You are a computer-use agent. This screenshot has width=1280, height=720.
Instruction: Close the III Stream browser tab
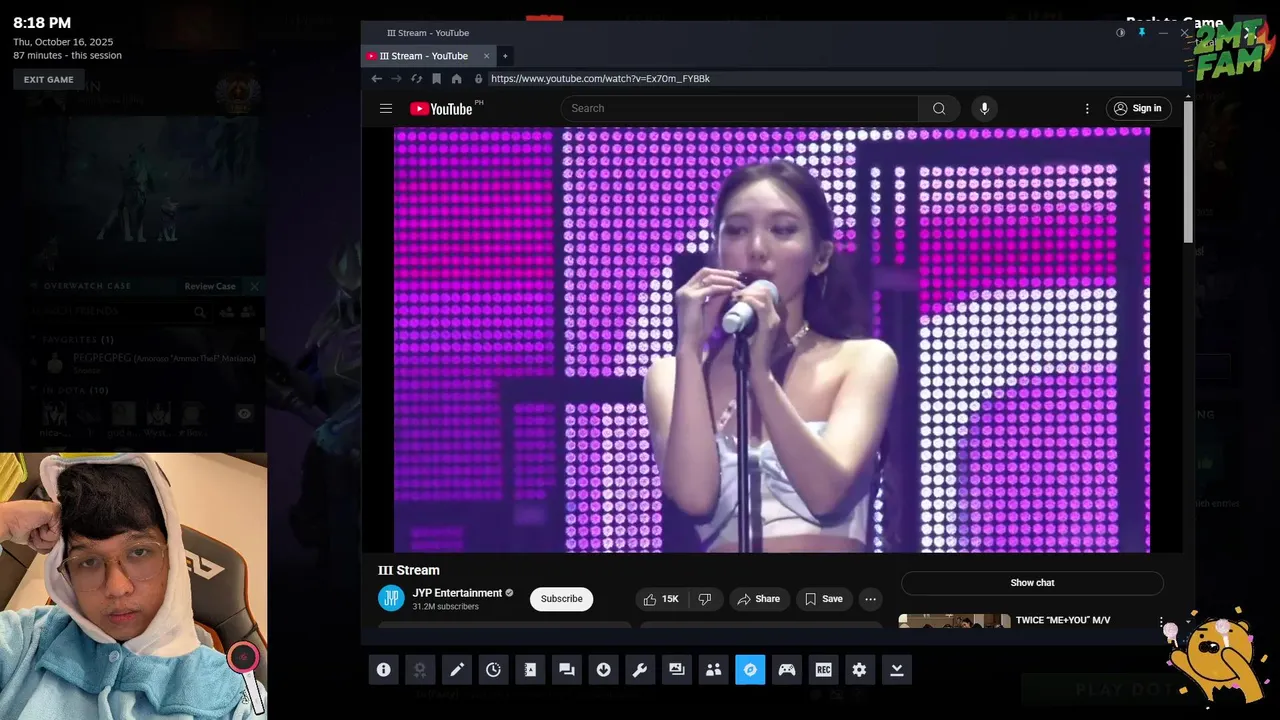click(487, 56)
